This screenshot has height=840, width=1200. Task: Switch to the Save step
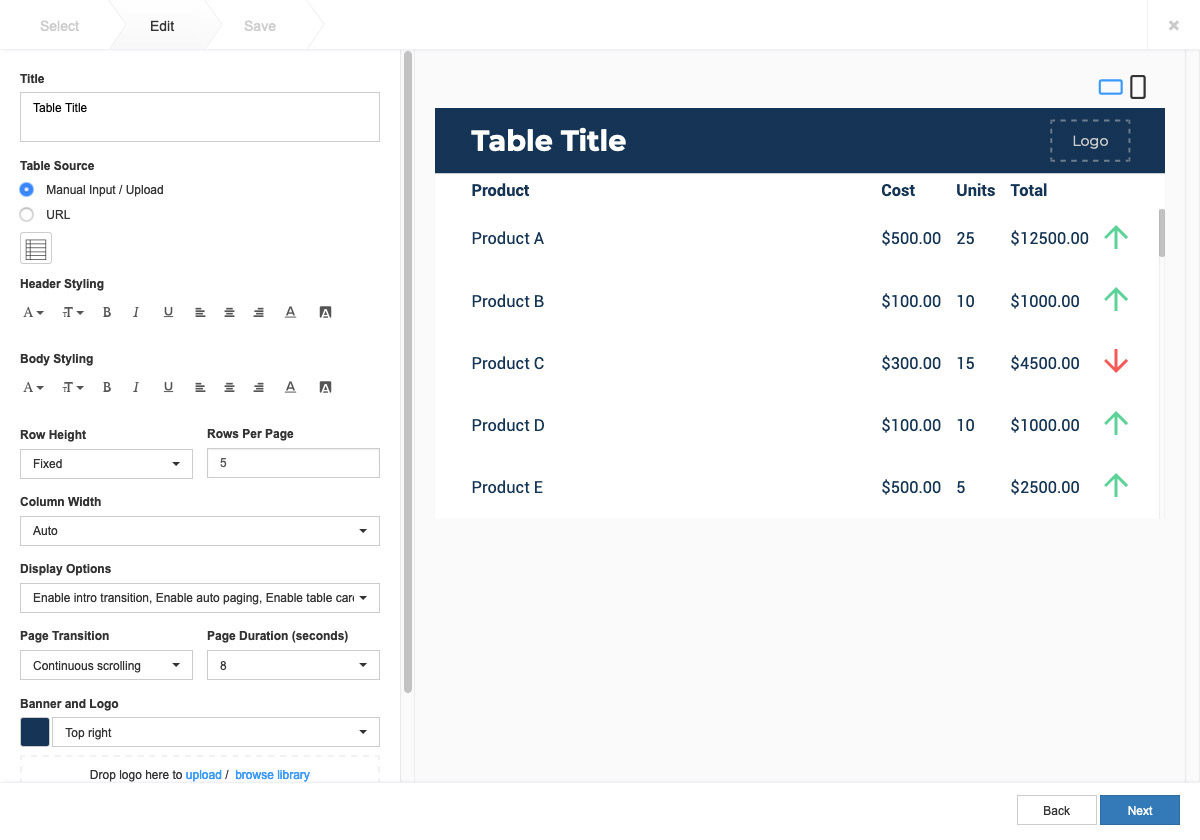[x=259, y=26]
